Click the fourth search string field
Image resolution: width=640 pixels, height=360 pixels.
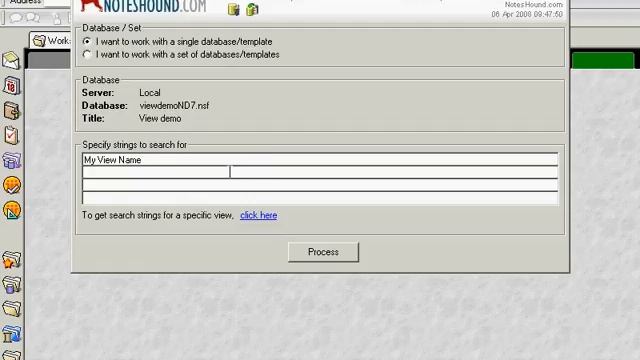click(x=320, y=198)
